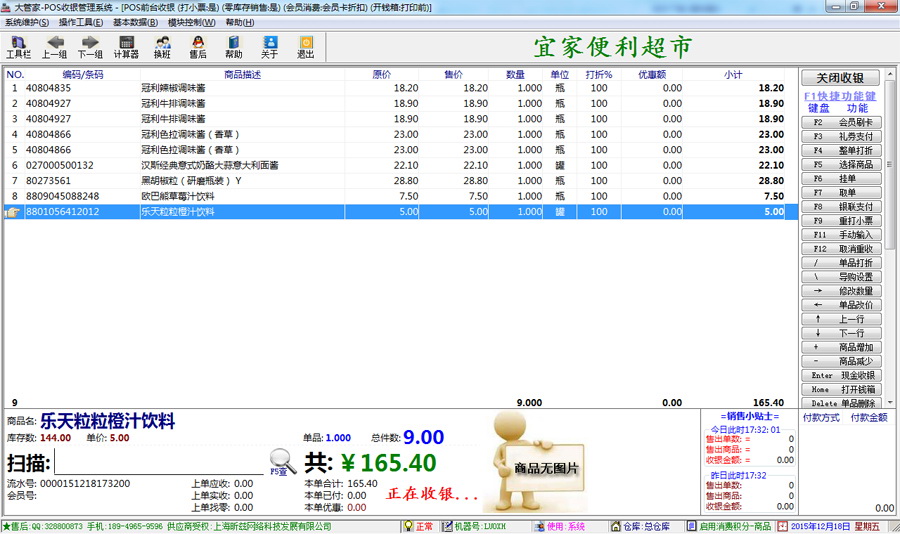Open 帮助(H) menu
Viewport: 900px width, 534px height.
point(240,22)
